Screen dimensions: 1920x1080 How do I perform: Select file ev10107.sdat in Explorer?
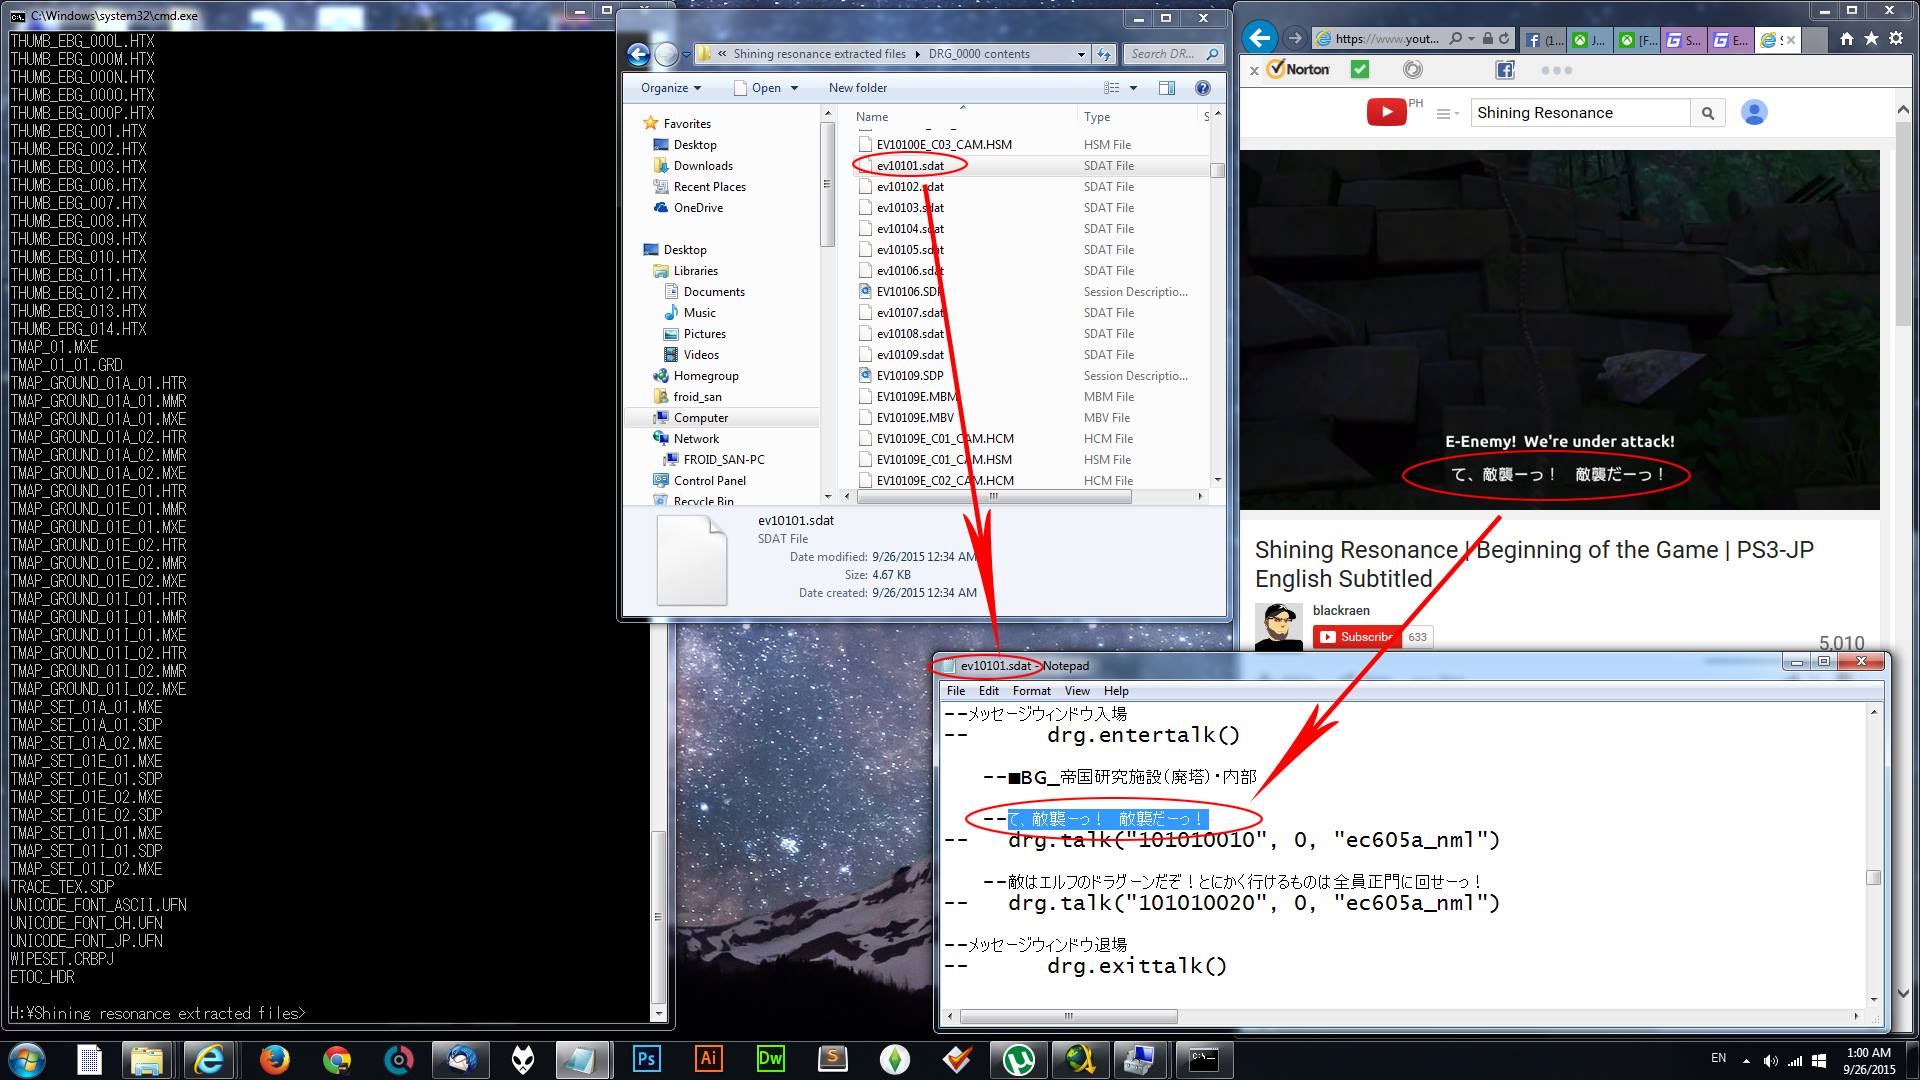point(910,313)
